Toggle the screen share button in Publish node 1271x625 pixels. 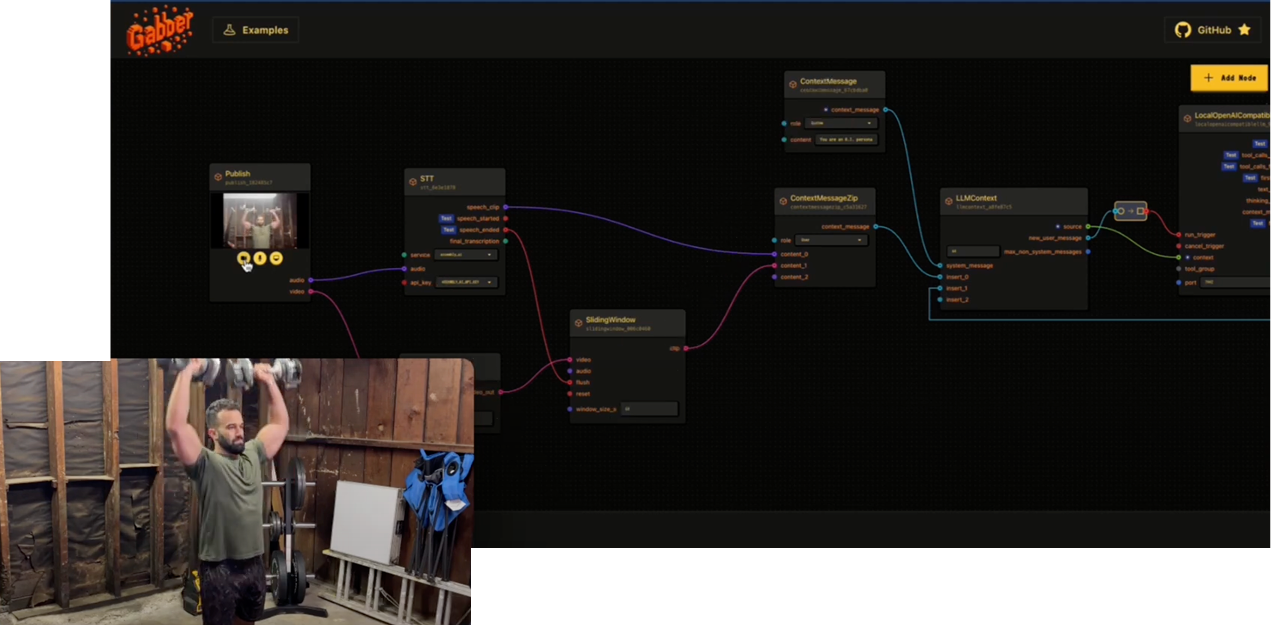276,258
